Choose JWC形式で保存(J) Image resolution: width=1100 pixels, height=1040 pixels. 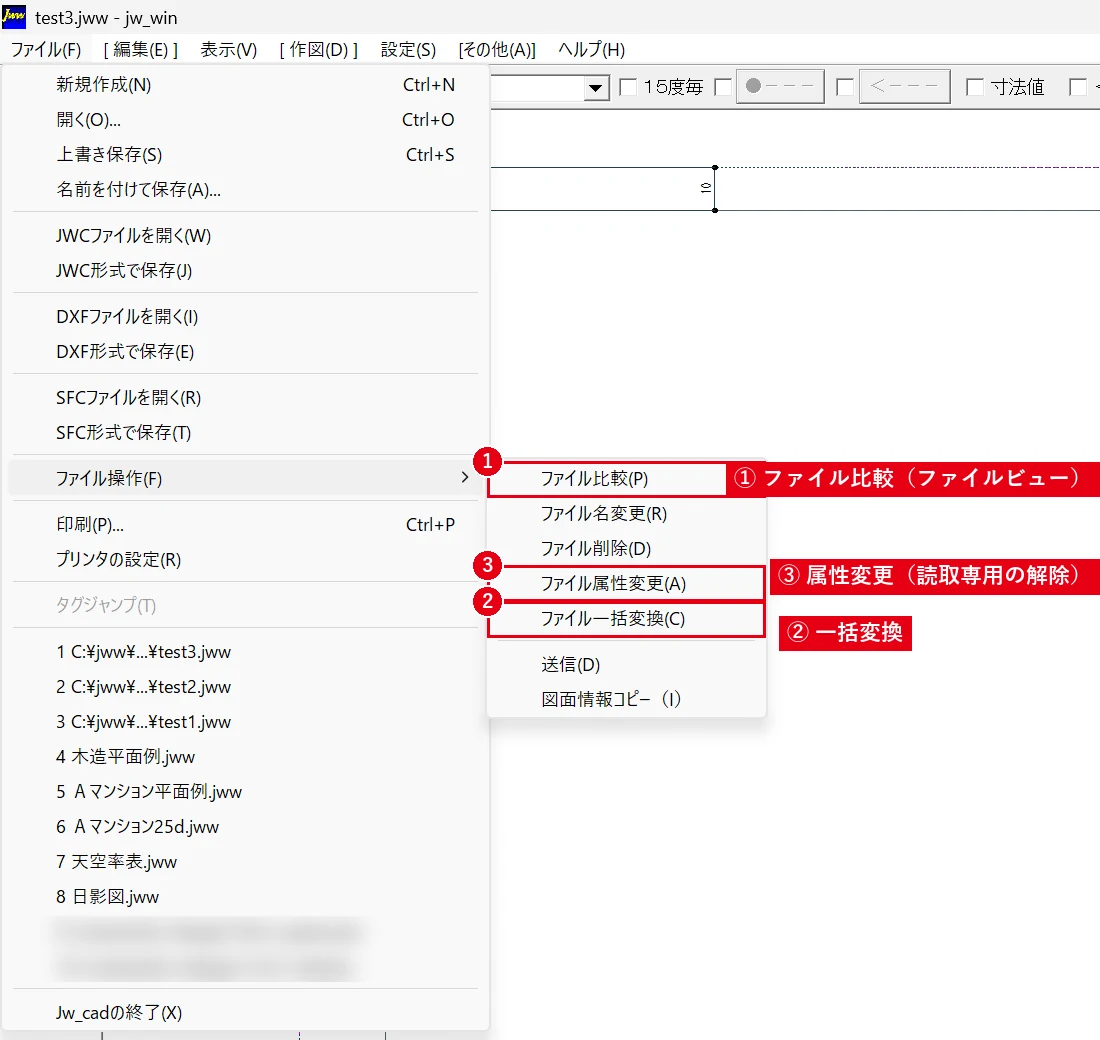[x=246, y=271]
